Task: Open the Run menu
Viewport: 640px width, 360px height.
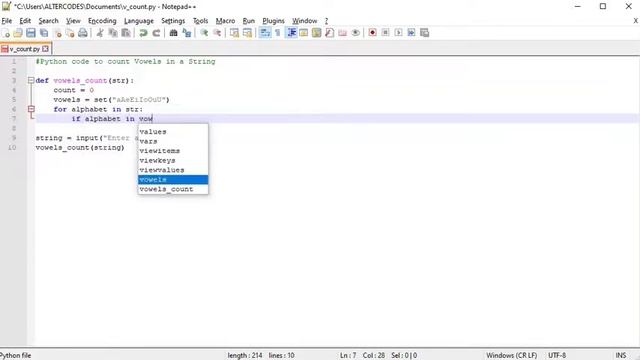Action: coord(249,21)
